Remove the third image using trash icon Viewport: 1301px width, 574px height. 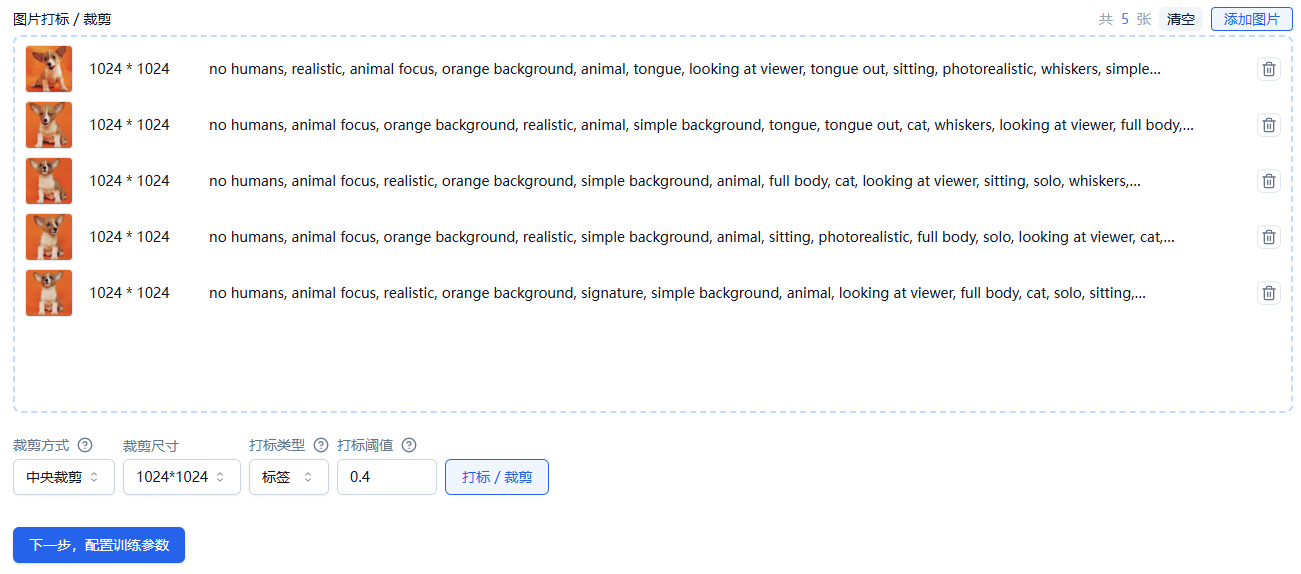click(1268, 181)
